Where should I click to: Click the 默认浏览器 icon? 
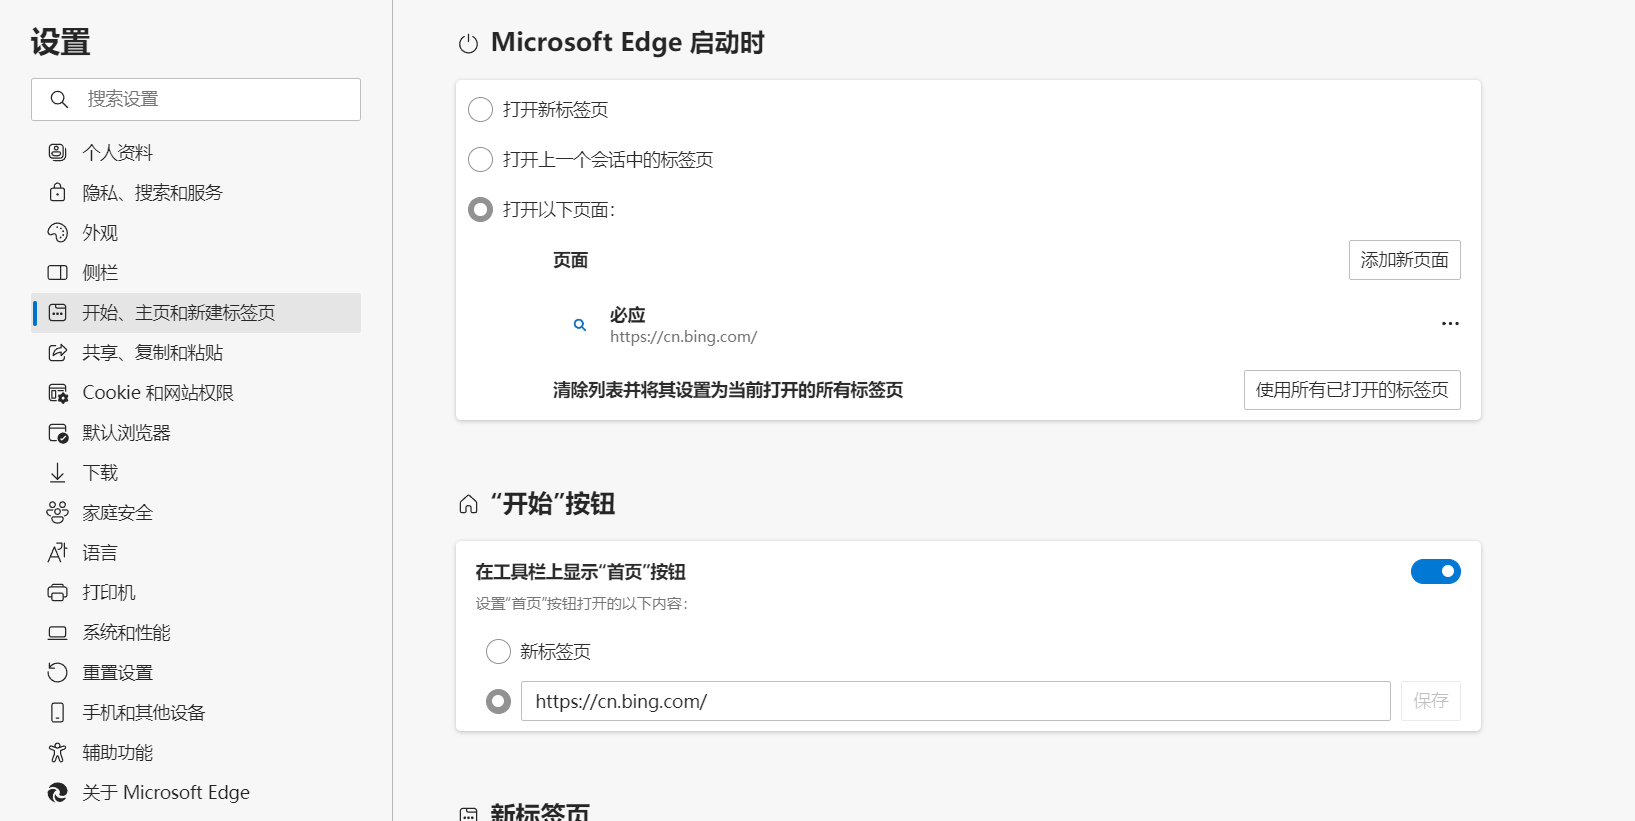[x=58, y=432]
